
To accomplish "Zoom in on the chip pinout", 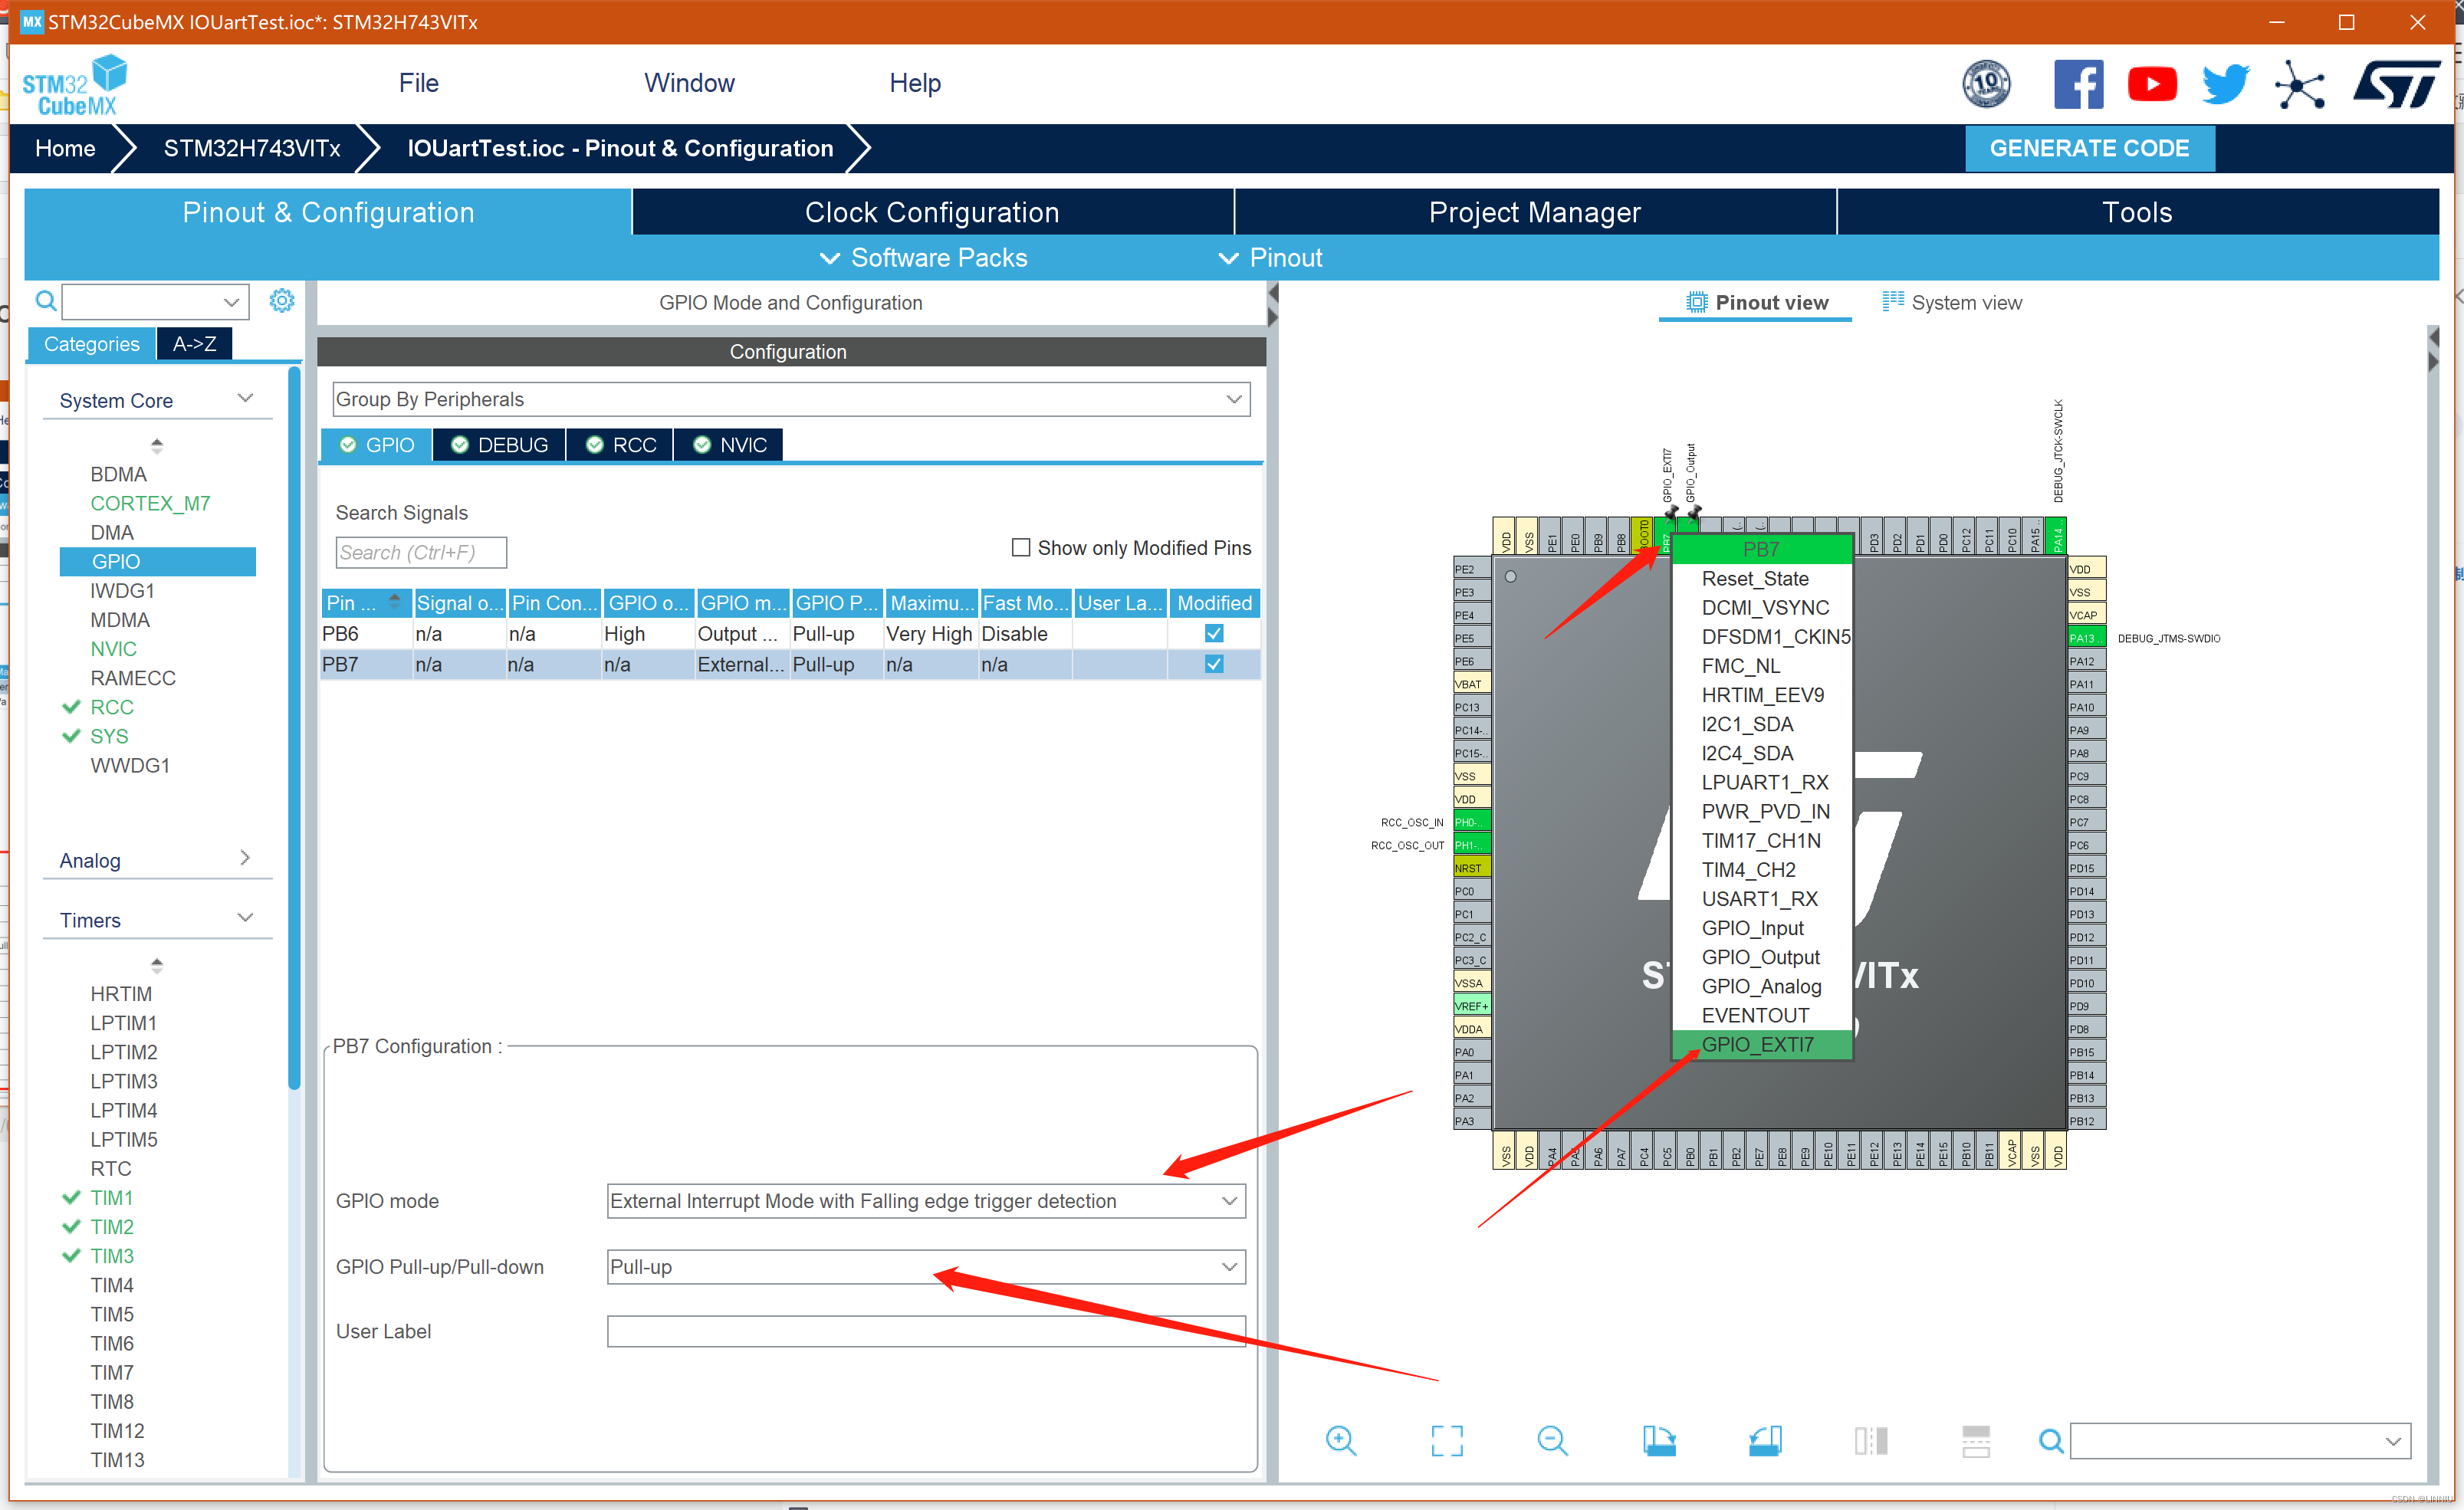I will pos(1340,1440).
